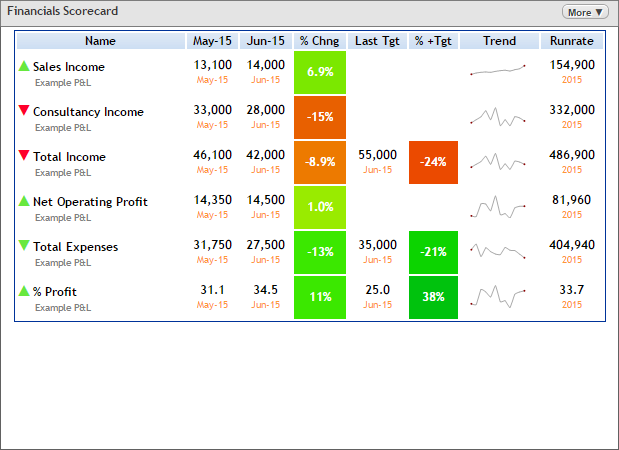Viewport: 619px width, 450px height.
Task: Click the Jun-15 column header
Action: 266,41
